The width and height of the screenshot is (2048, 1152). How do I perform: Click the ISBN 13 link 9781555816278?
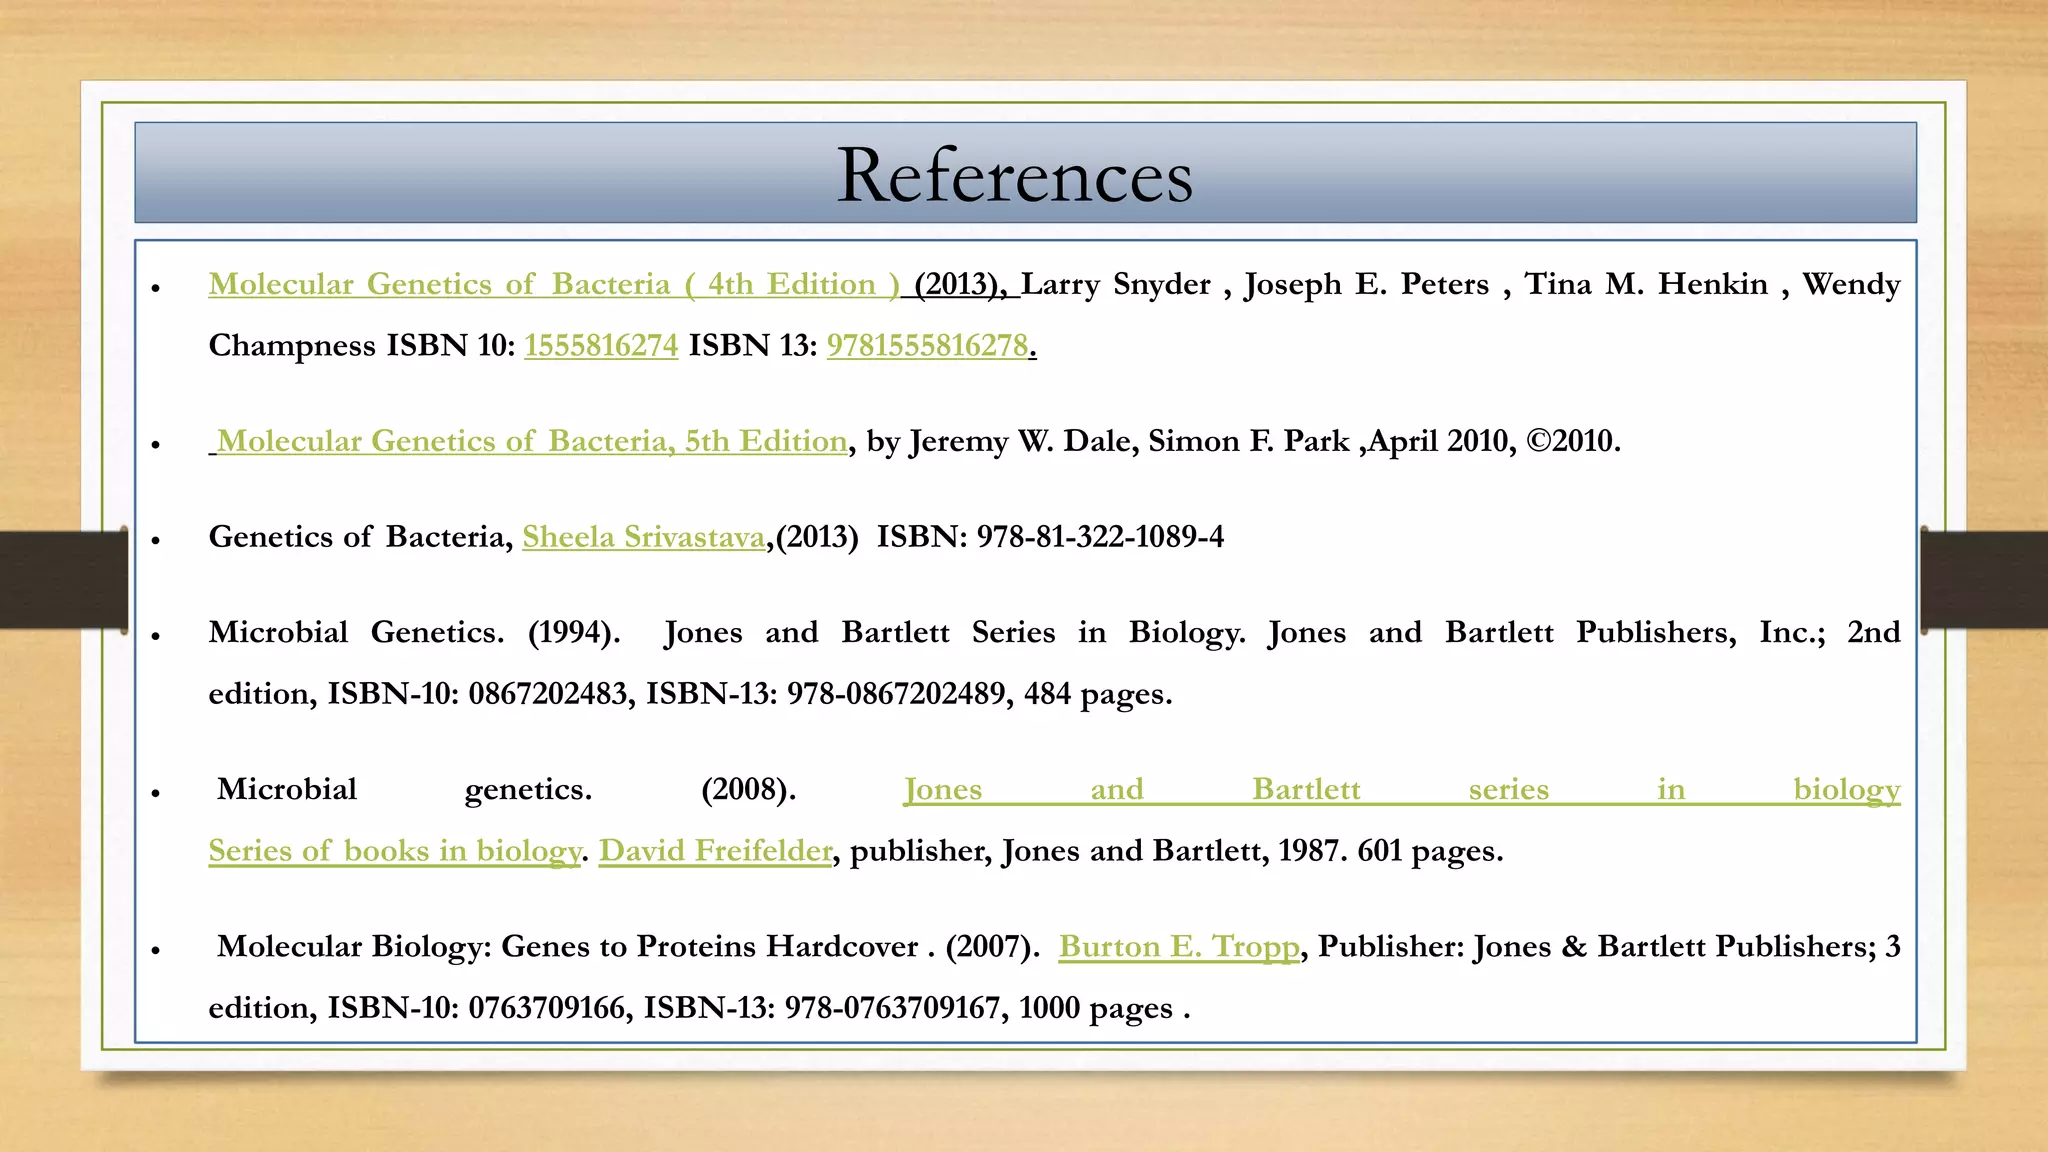927,345
